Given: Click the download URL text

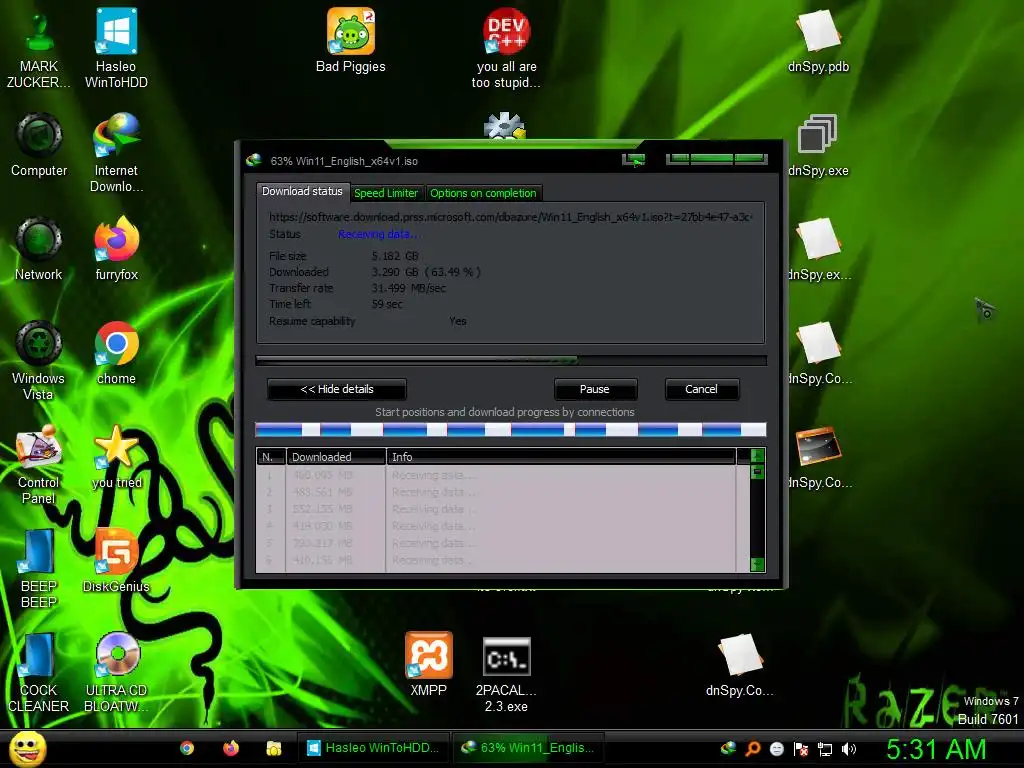Looking at the screenshot, I should pos(511,217).
